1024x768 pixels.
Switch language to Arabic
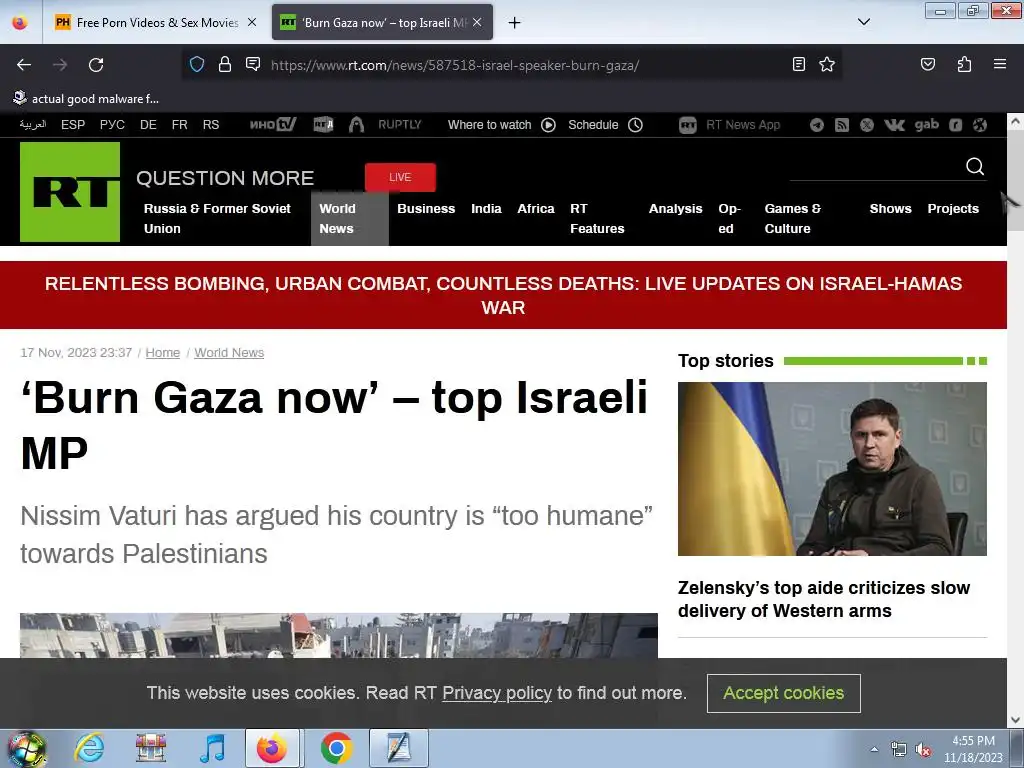click(33, 124)
